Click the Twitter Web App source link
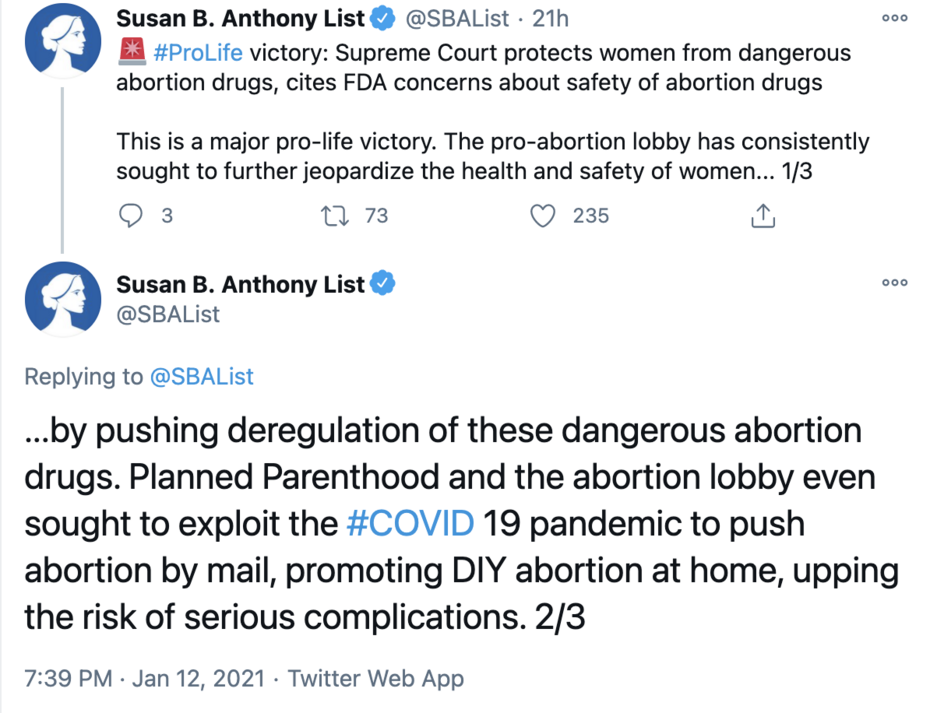 pyautogui.click(x=376, y=678)
